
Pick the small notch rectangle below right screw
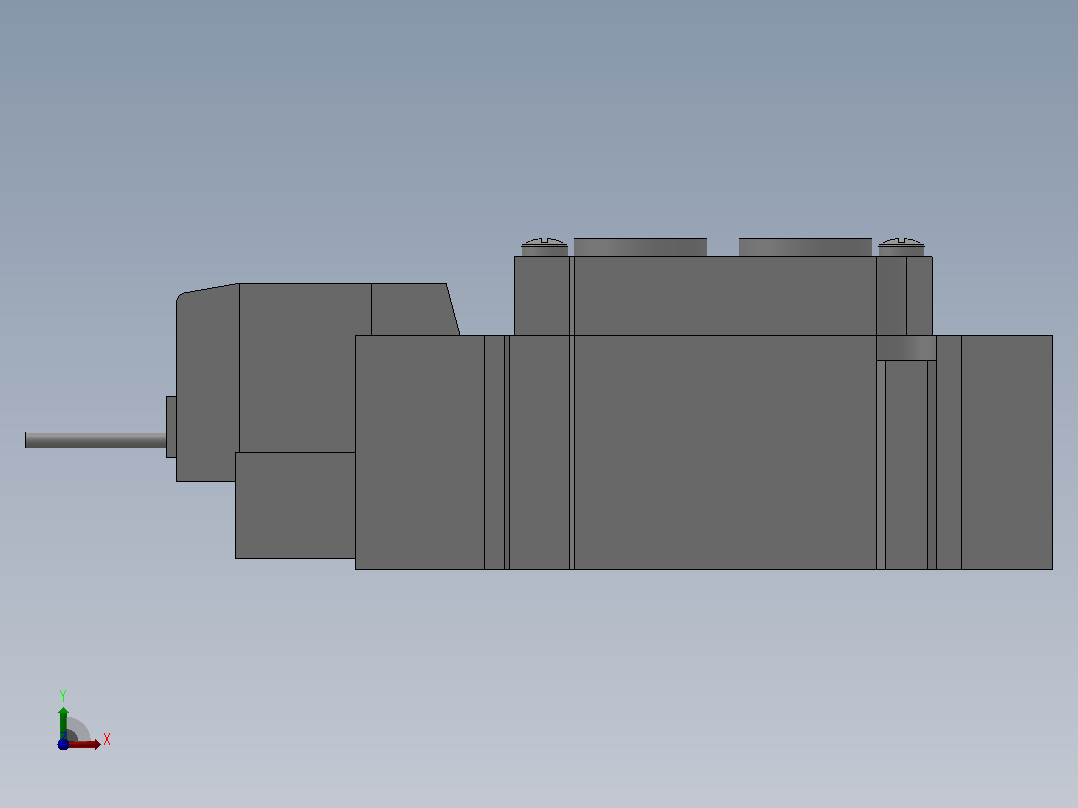[906, 348]
